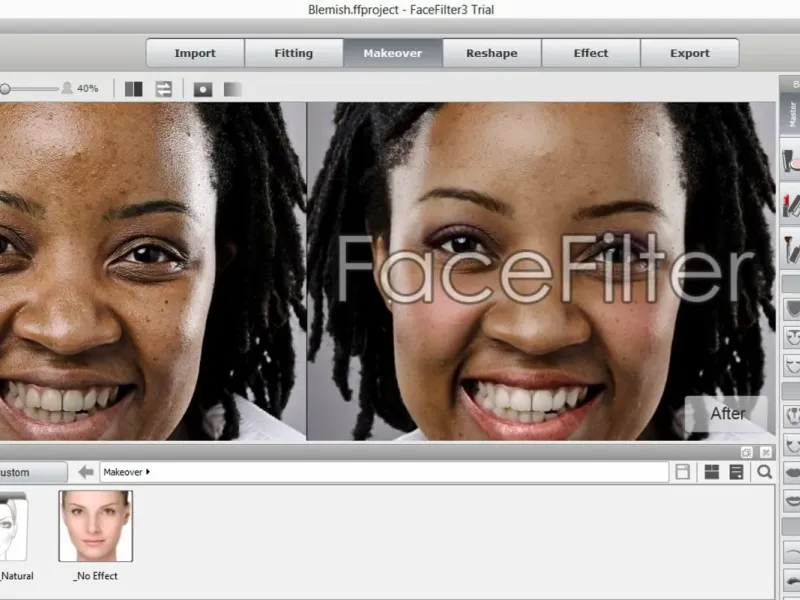The image size is (800, 600).
Task: Switch to the Export tab
Action: (x=690, y=53)
